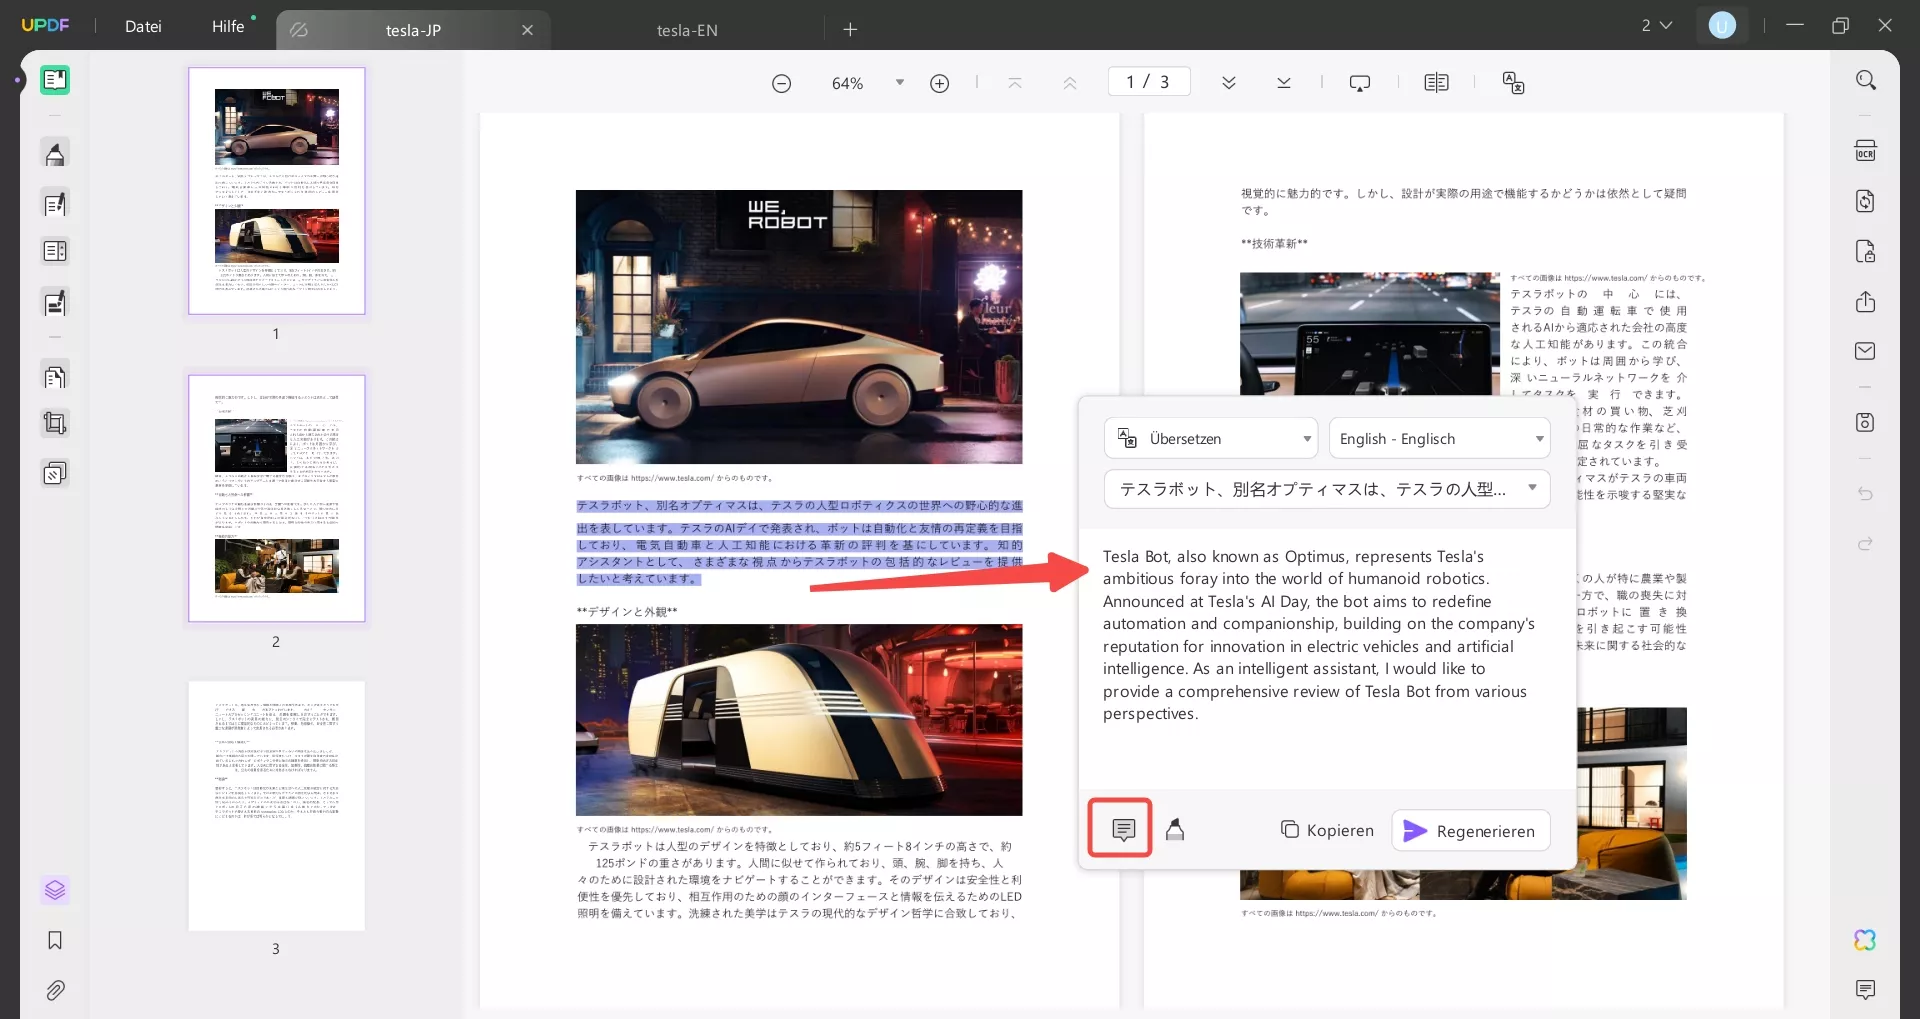Toggle the two-page reading layout
1920x1019 pixels.
(x=1437, y=82)
